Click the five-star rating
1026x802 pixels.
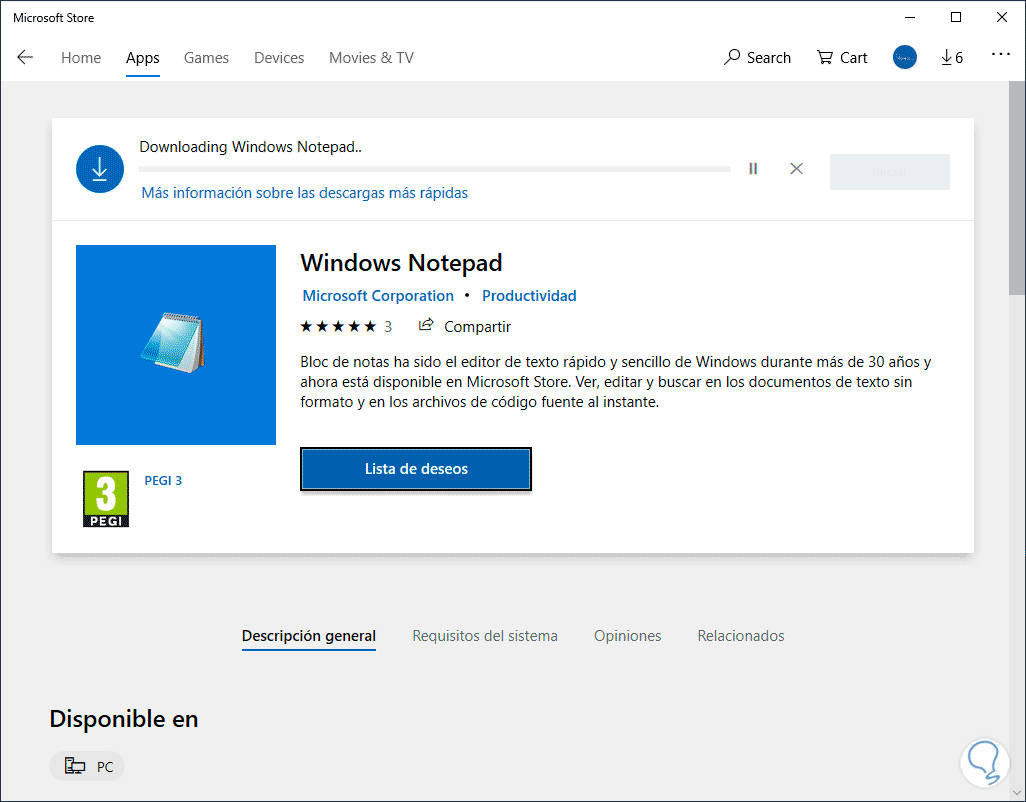[338, 326]
